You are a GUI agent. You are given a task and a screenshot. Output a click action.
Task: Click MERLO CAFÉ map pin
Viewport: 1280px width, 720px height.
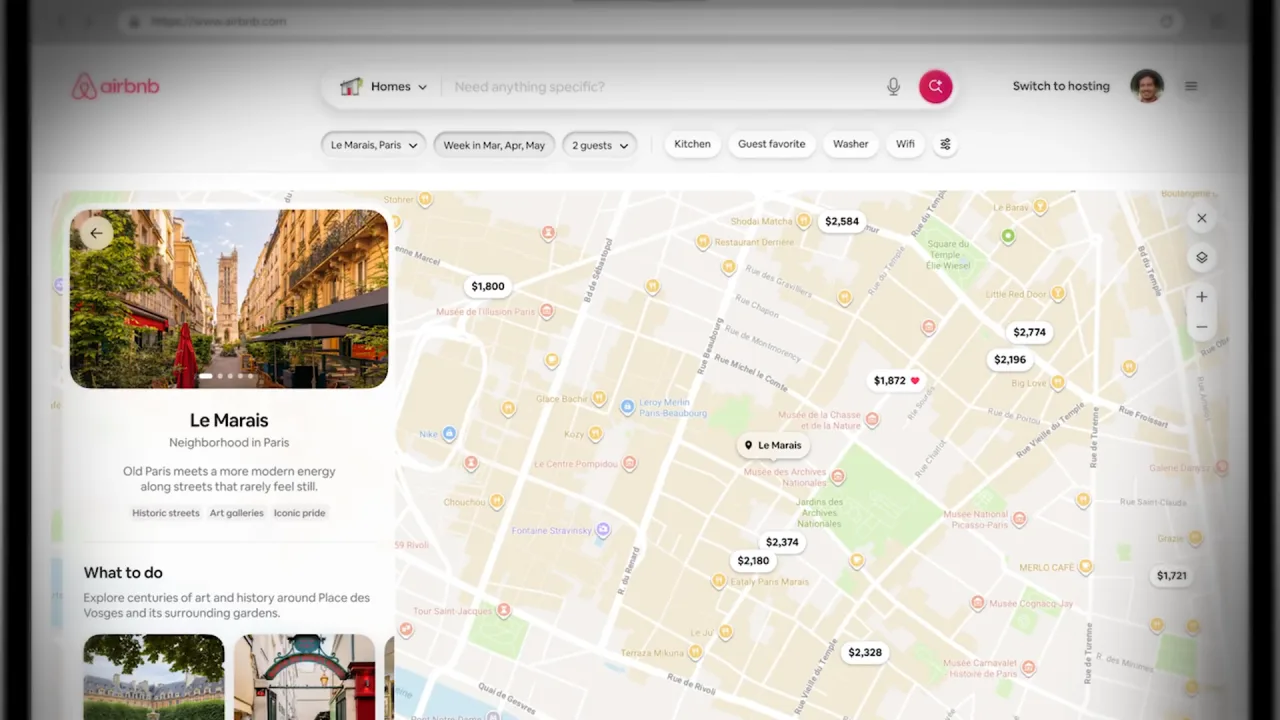[x=1085, y=567]
